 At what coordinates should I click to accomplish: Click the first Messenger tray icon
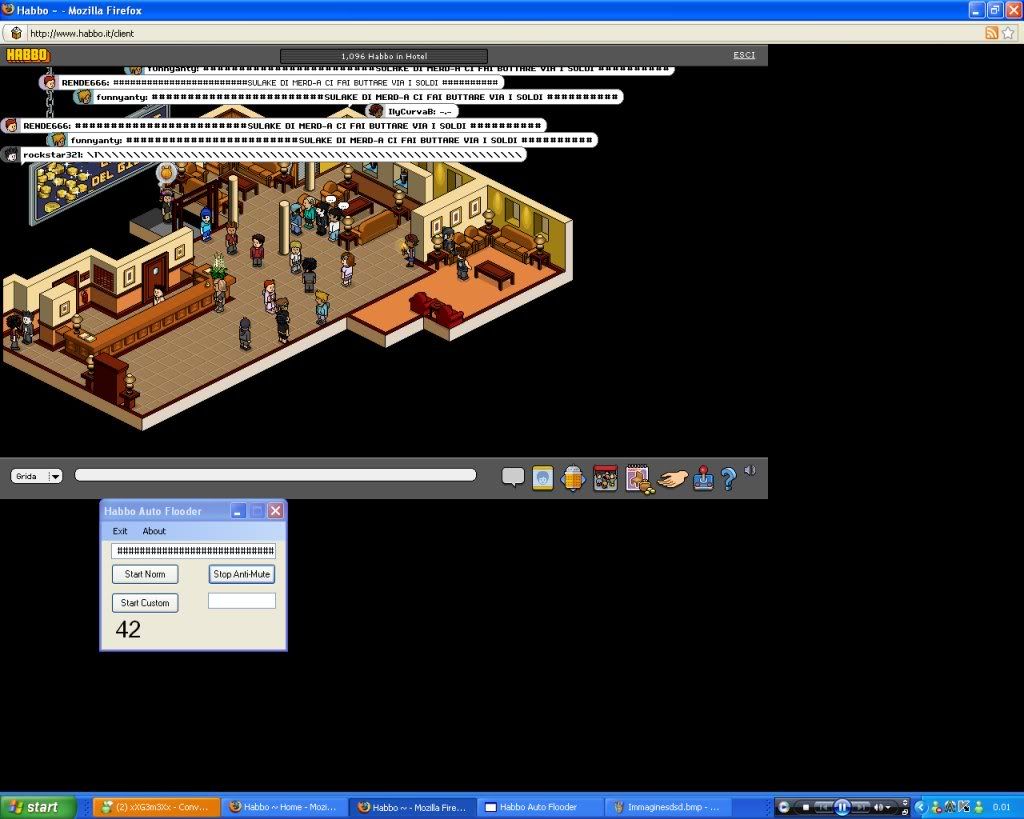pyautogui.click(x=936, y=807)
